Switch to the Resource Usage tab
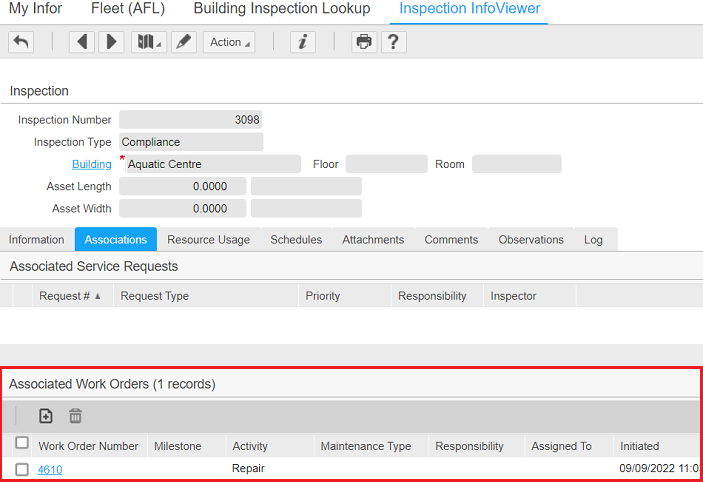Viewport: 703px width, 482px height. tap(209, 240)
